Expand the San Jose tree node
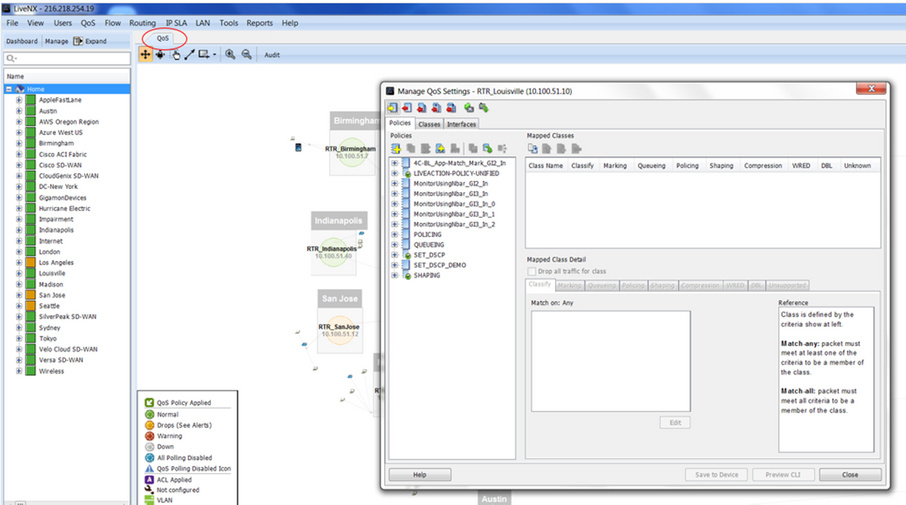Image resolution: width=906 pixels, height=505 pixels. [x=19, y=295]
